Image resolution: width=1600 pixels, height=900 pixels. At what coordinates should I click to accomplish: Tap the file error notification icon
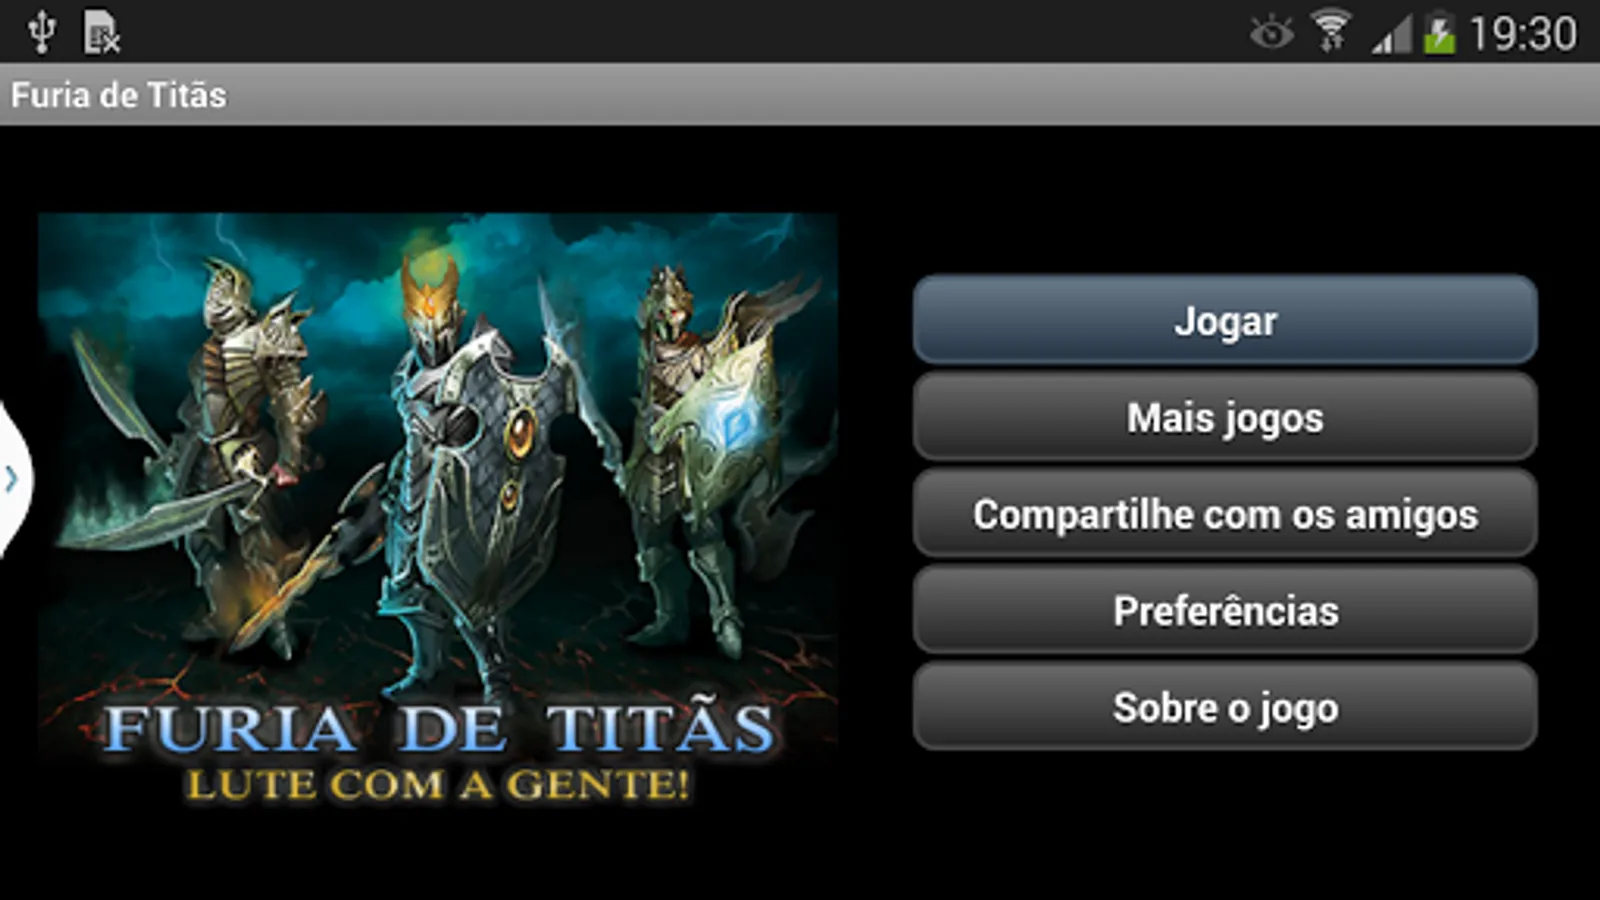click(x=100, y=32)
